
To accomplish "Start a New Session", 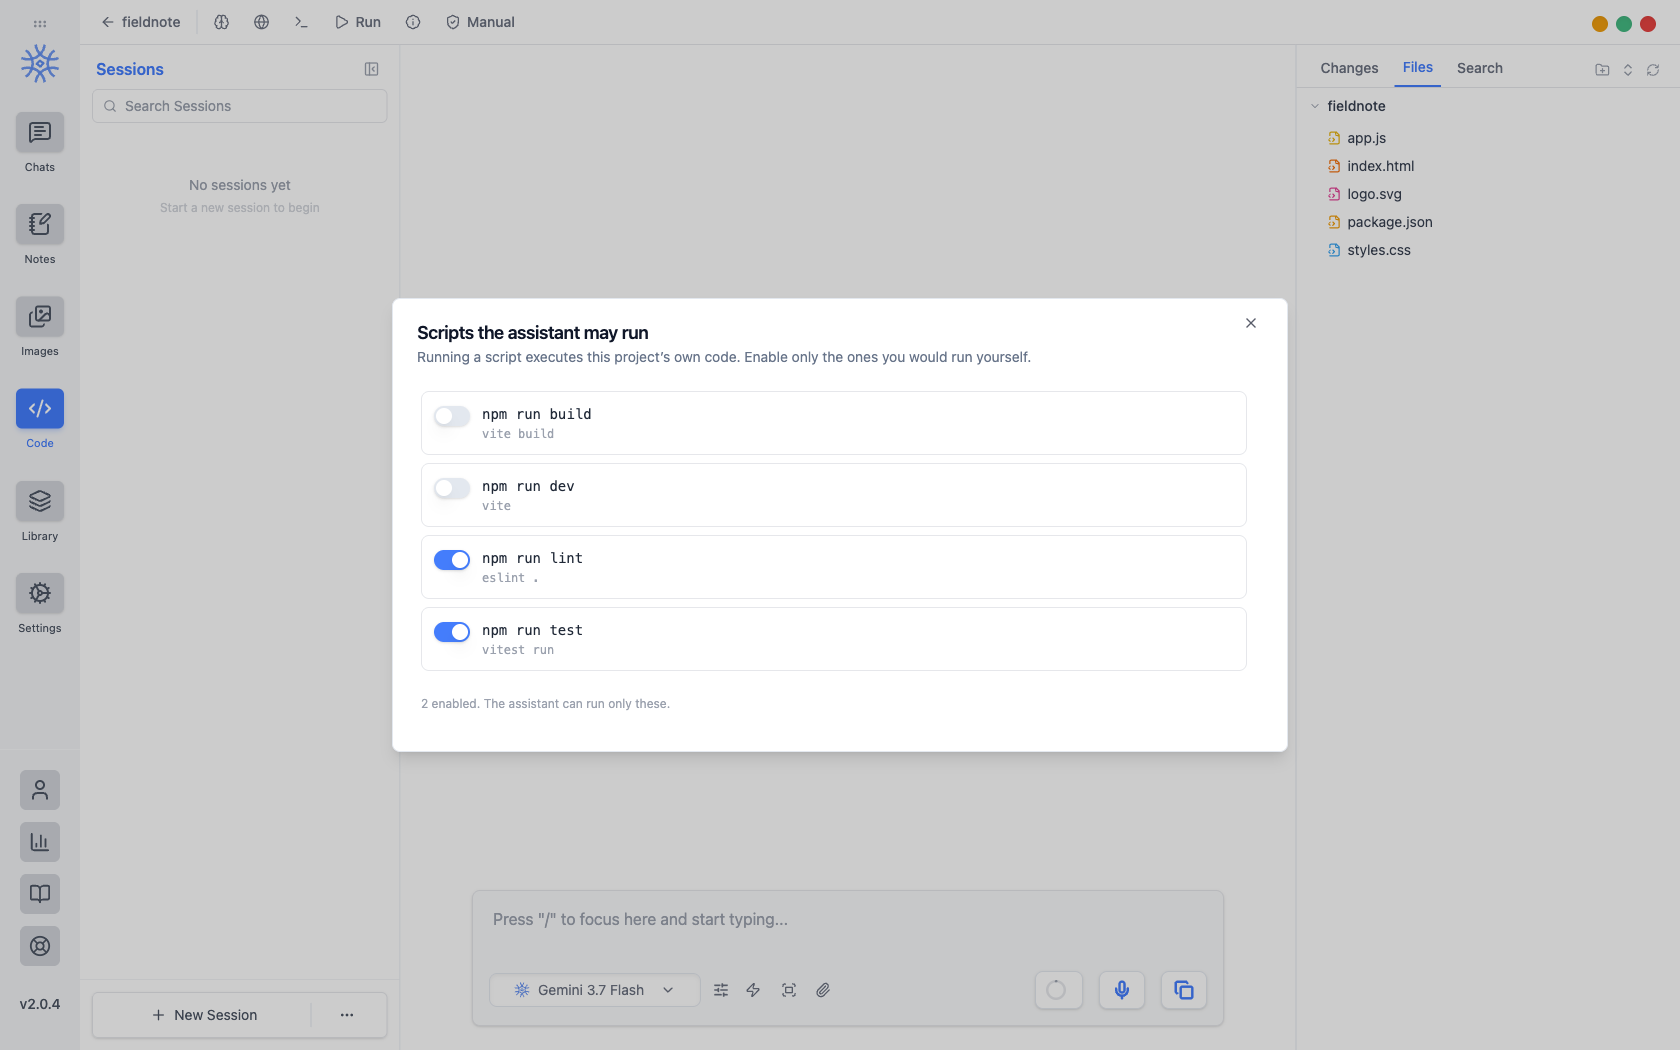I will [204, 1015].
